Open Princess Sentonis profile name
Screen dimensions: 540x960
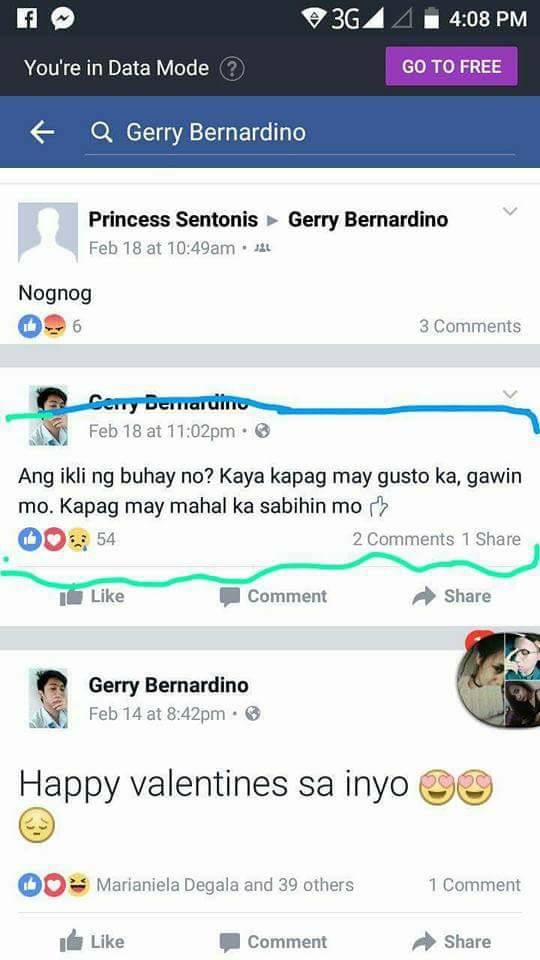173,219
